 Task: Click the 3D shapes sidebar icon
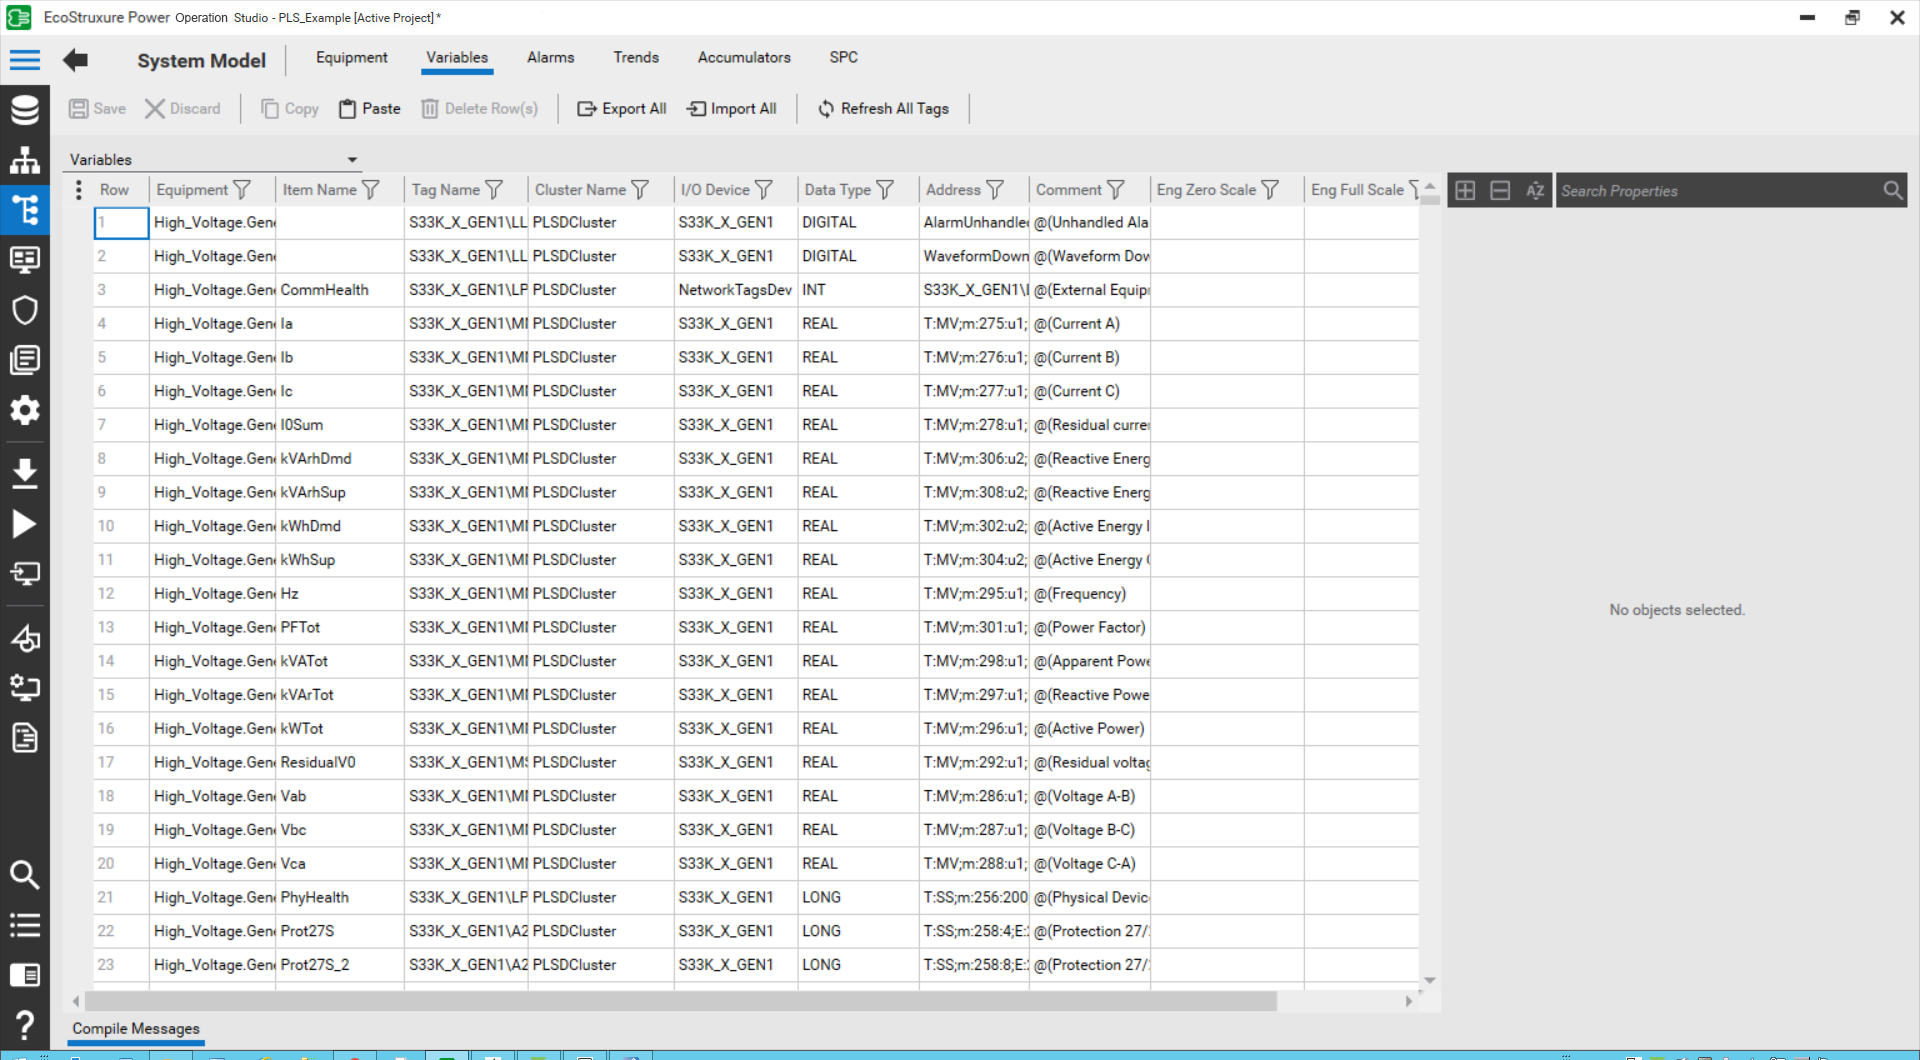tap(25, 637)
